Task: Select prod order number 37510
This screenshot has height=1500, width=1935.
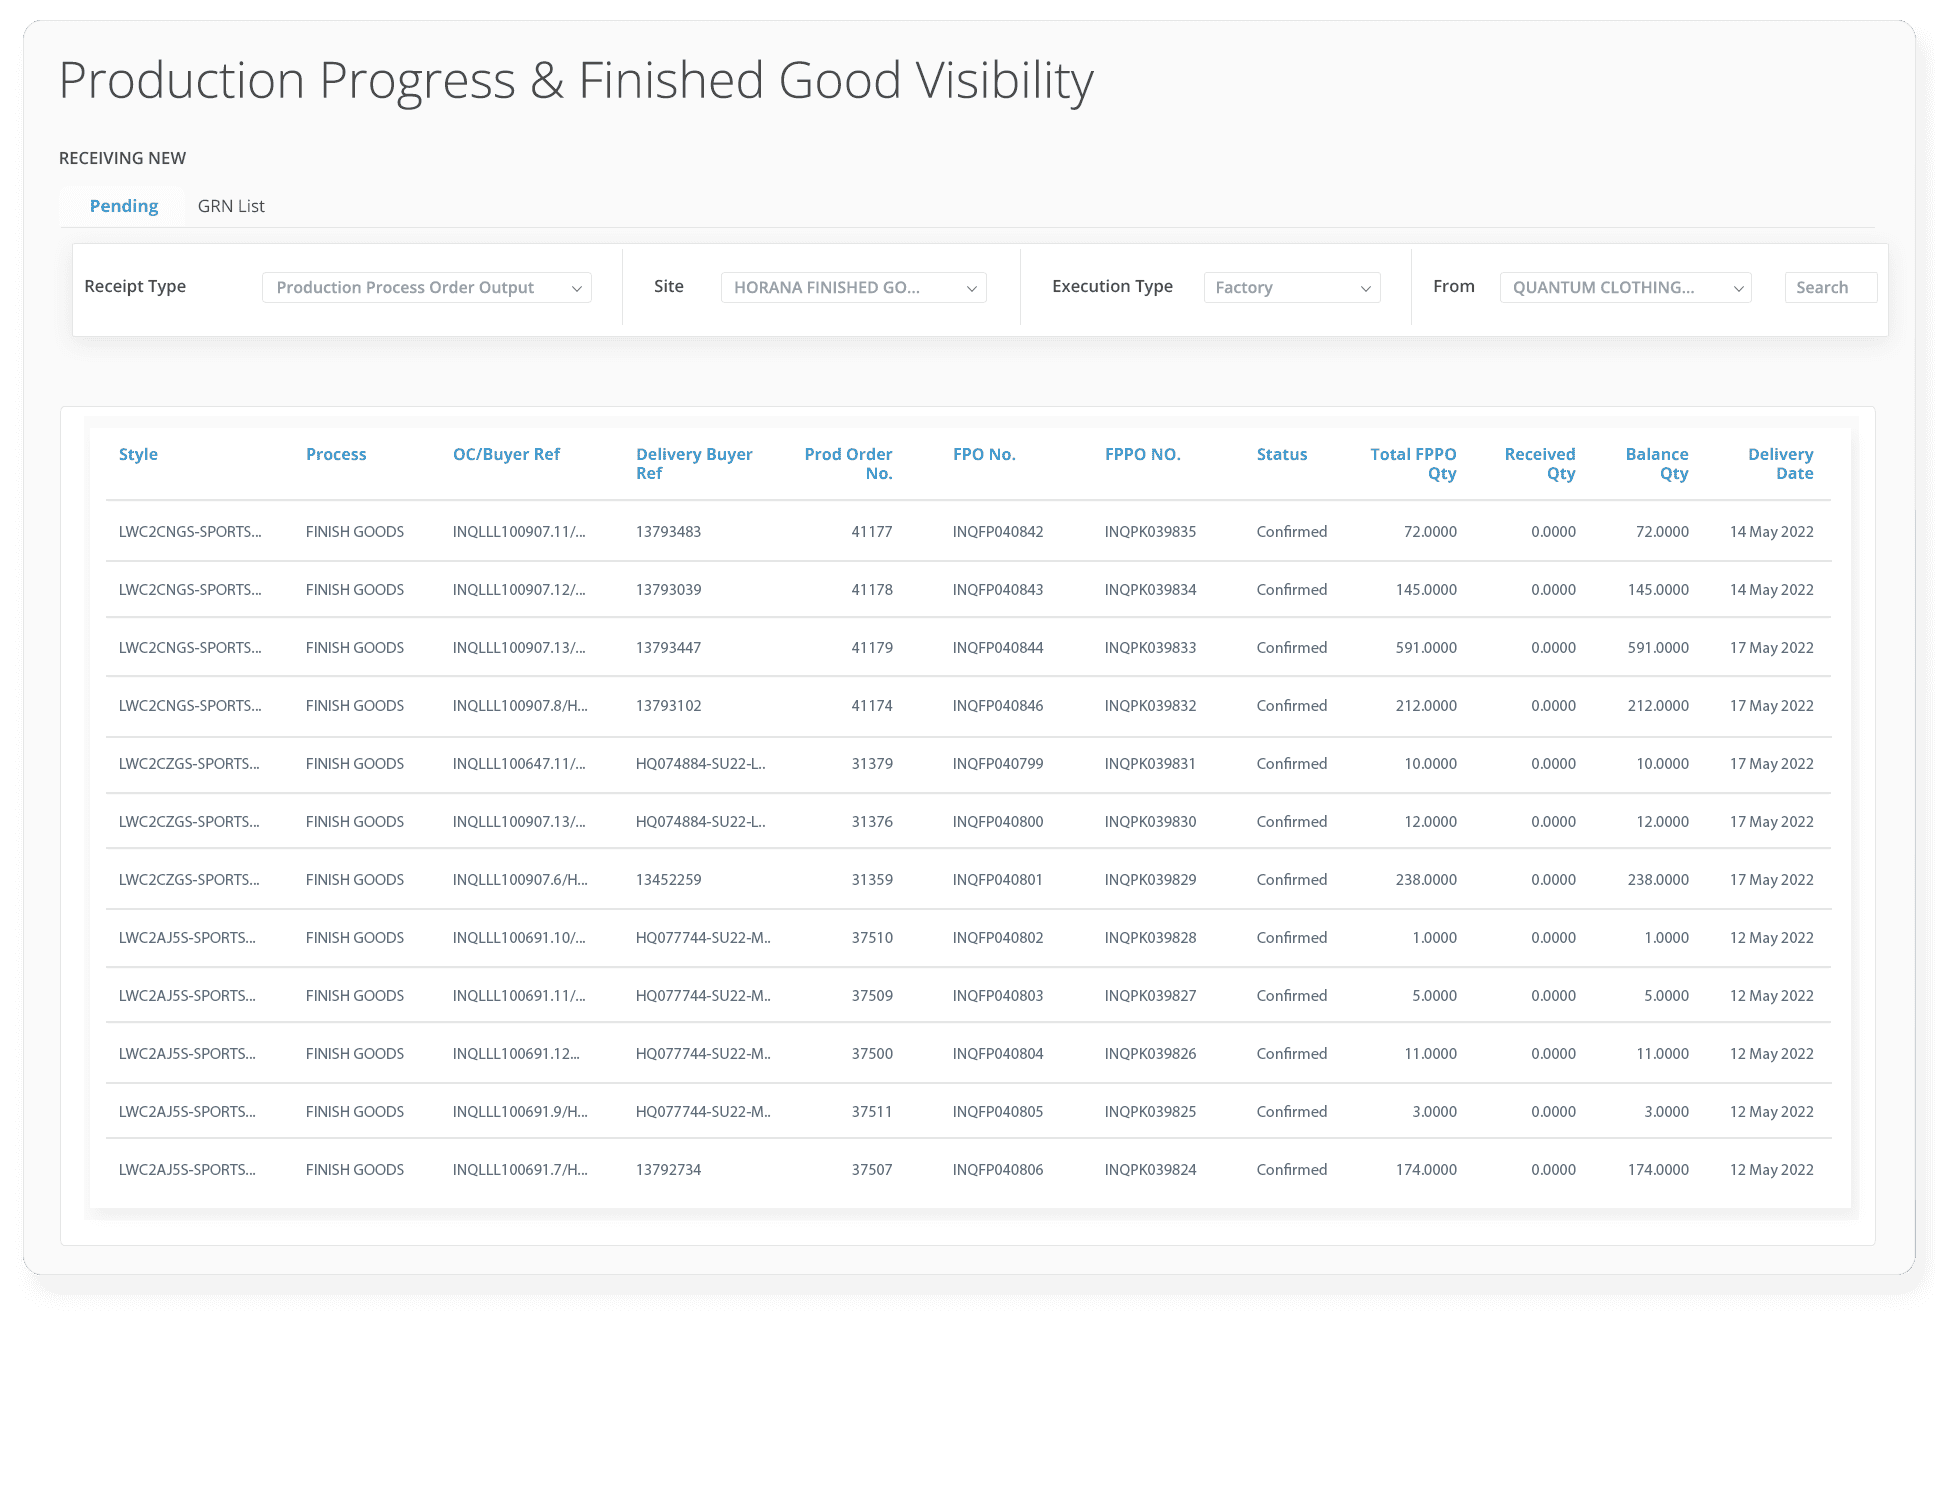Action: 872,938
